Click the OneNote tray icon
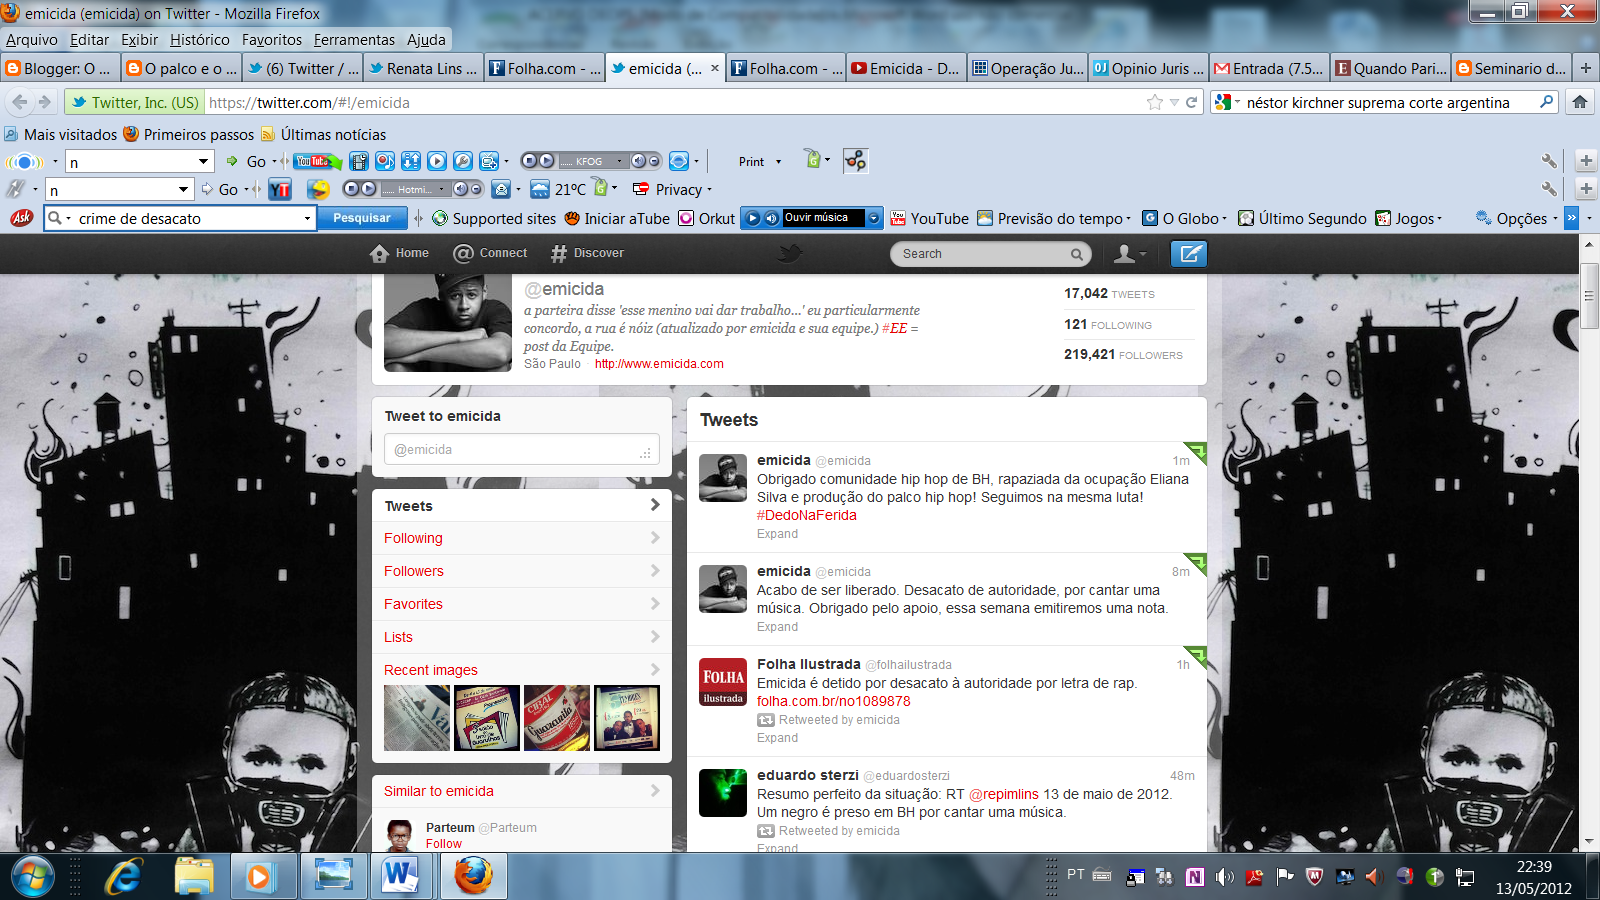 click(x=1195, y=877)
